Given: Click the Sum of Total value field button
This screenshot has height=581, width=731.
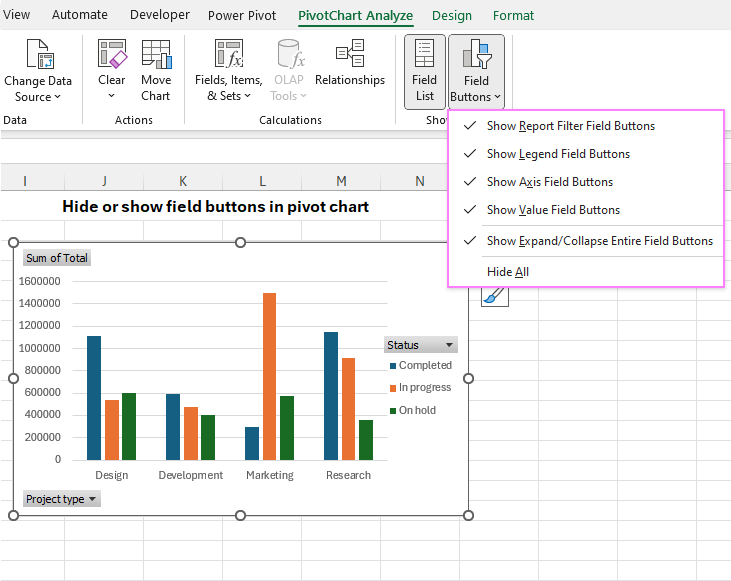Looking at the screenshot, I should [x=57, y=258].
